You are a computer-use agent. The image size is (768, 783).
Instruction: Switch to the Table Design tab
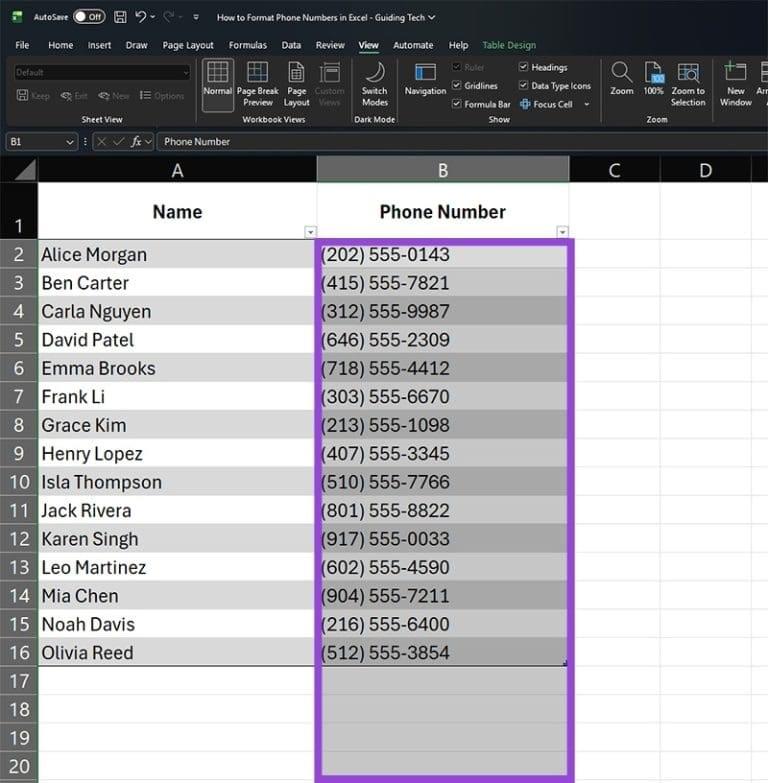pos(509,45)
